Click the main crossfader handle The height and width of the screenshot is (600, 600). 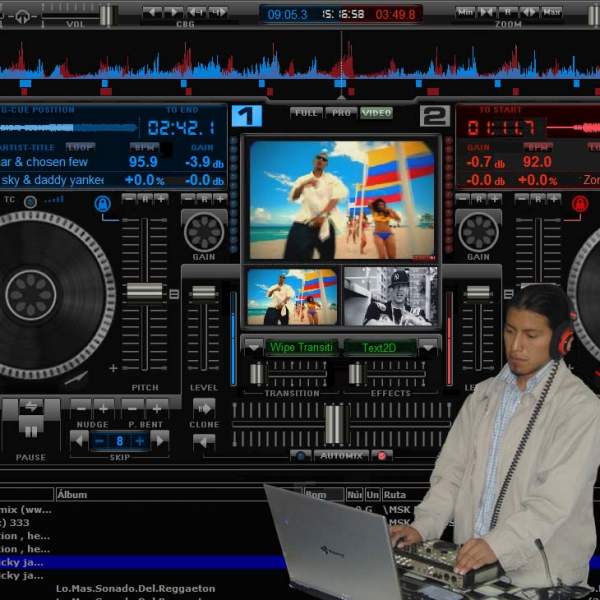click(335, 424)
